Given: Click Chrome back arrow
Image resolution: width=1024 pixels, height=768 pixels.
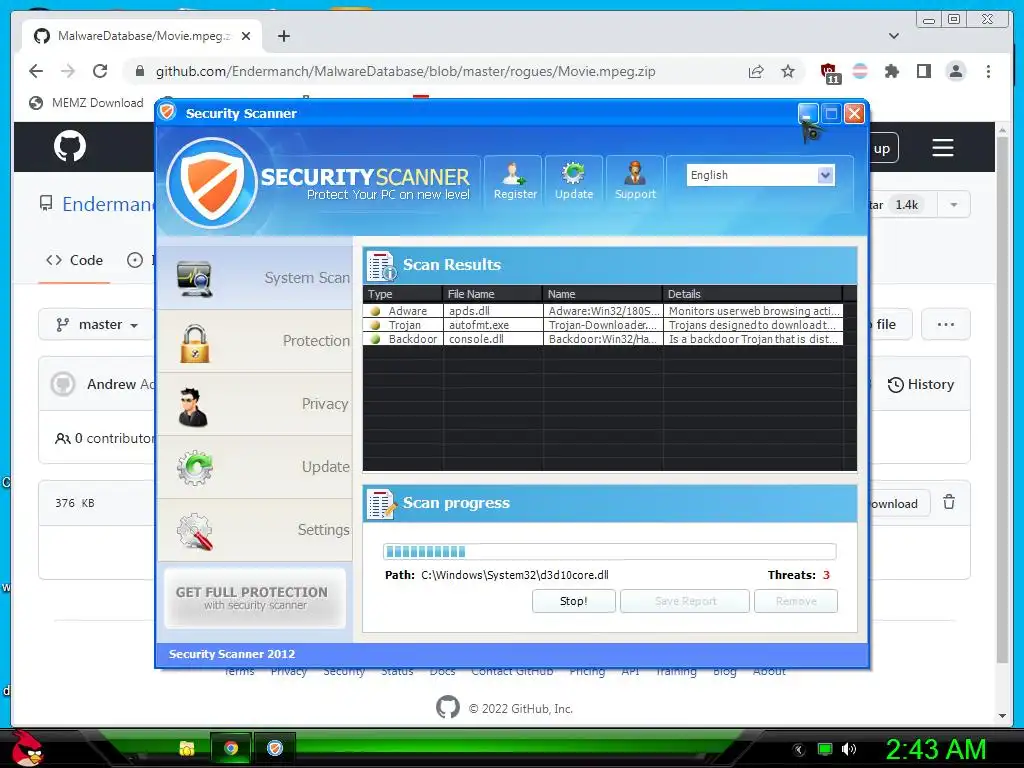Looking at the screenshot, I should point(36,71).
